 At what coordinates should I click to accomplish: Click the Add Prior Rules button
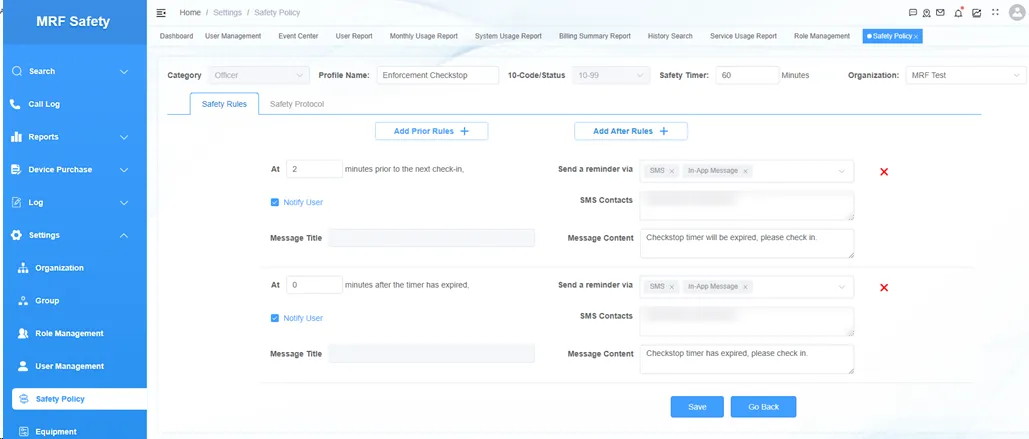click(x=431, y=131)
